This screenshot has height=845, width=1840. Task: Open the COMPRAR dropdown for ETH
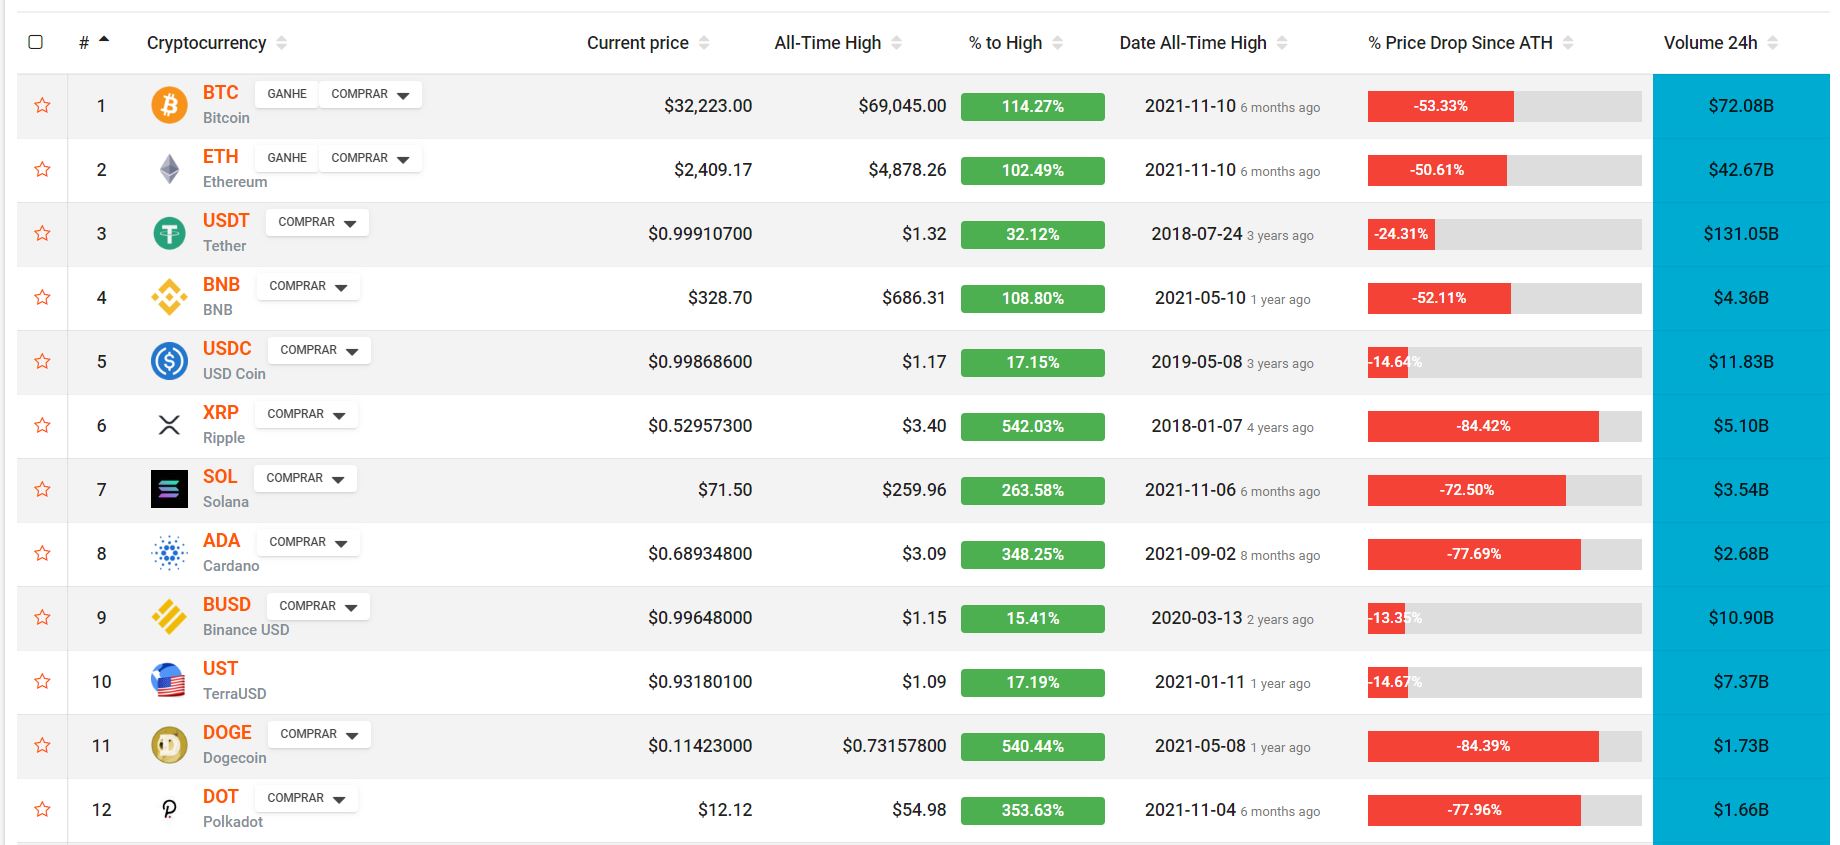pos(370,158)
